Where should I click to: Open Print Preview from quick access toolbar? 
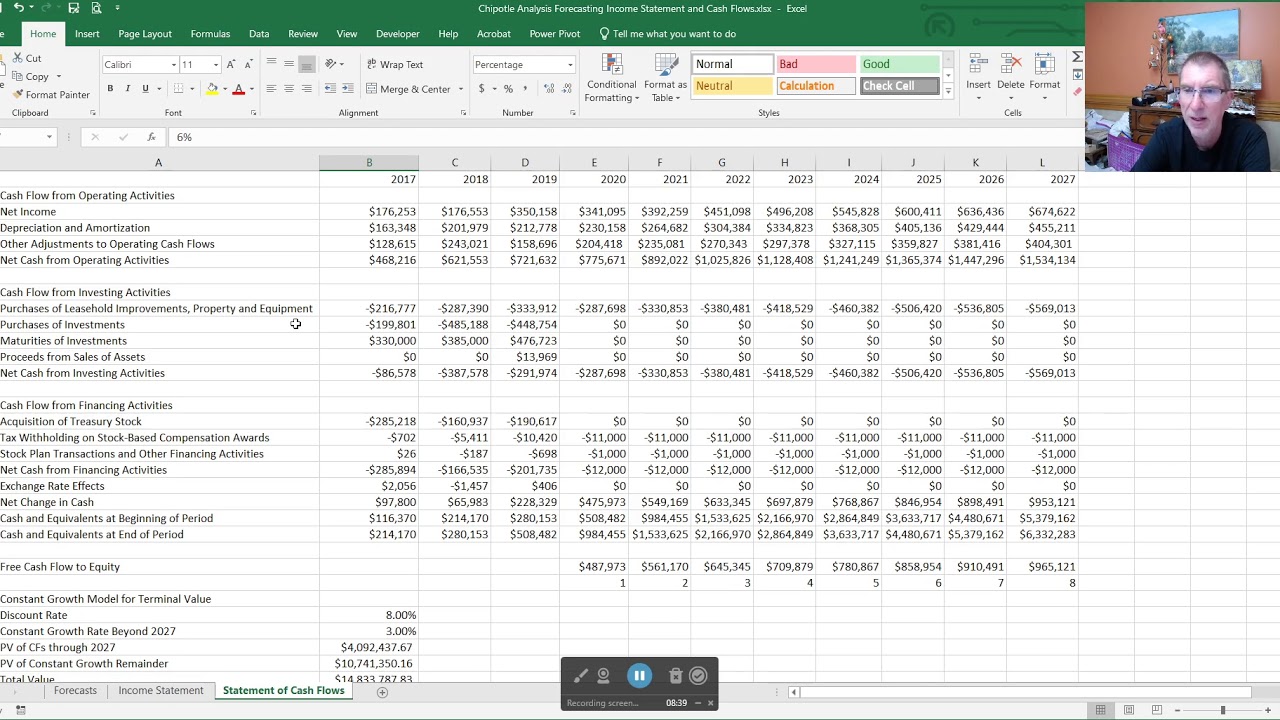coord(96,8)
